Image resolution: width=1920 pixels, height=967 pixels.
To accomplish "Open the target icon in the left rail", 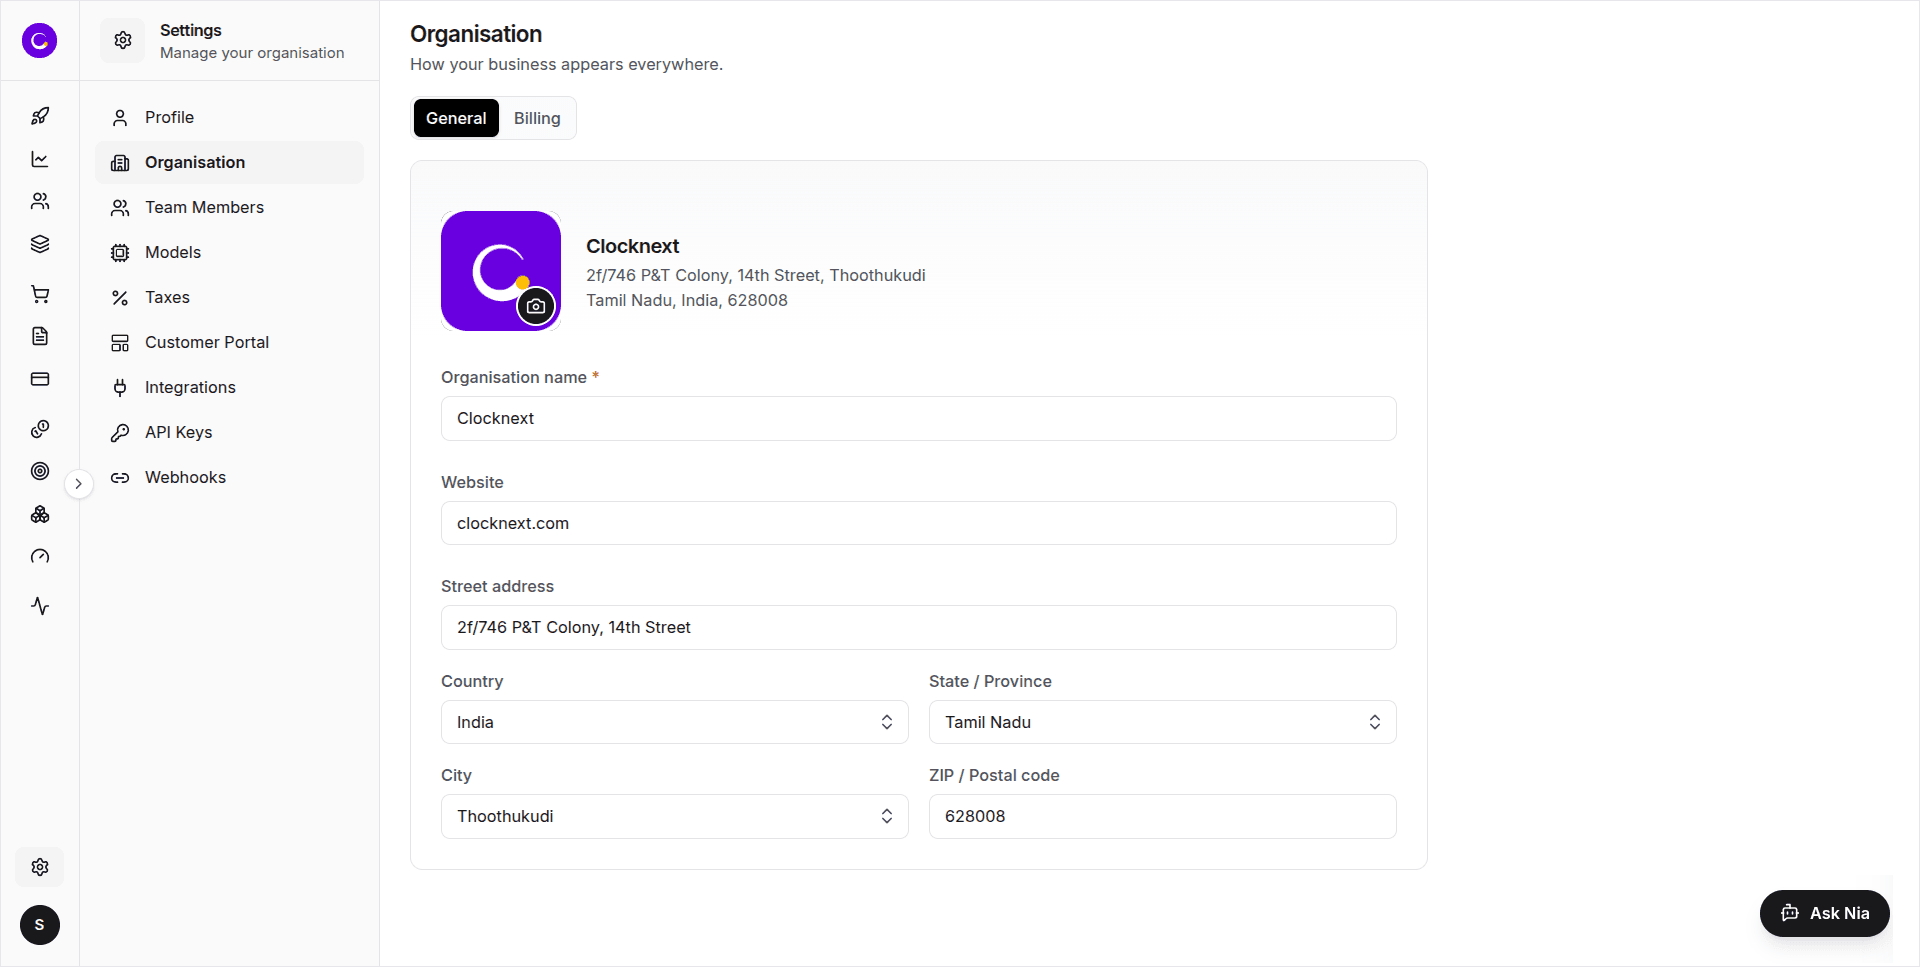I will tap(40, 471).
